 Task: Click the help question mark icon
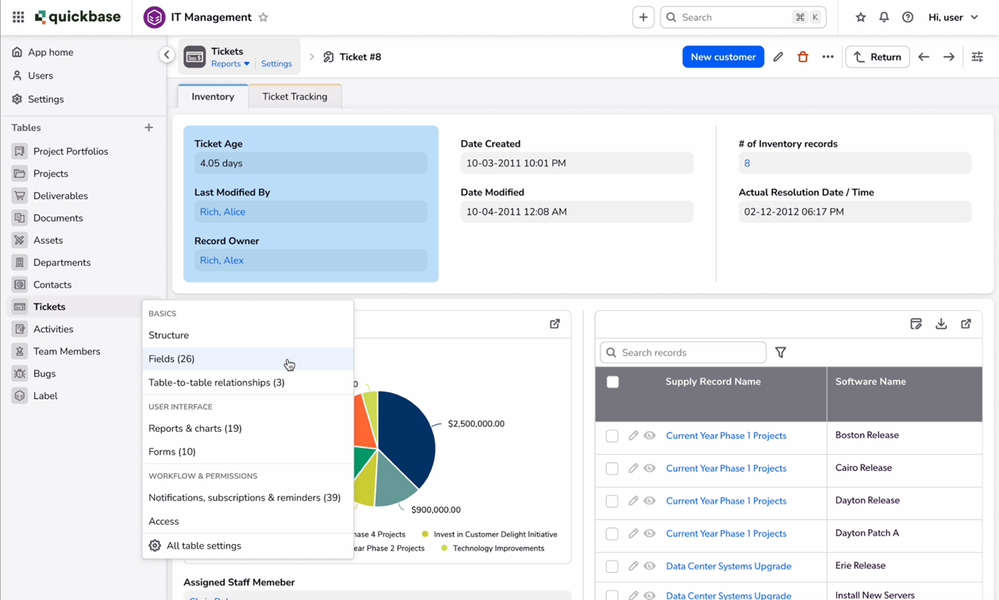click(908, 17)
